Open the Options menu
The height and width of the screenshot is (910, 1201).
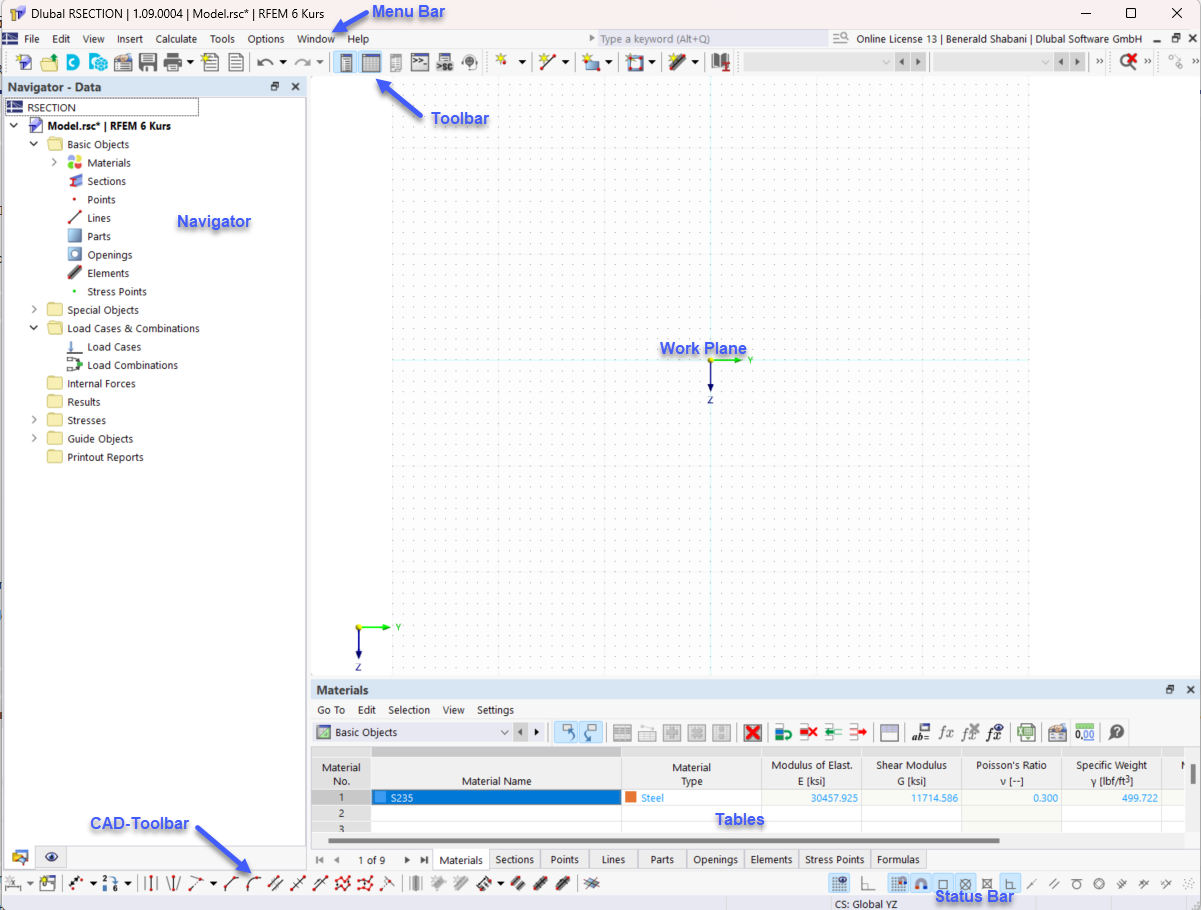click(x=266, y=39)
